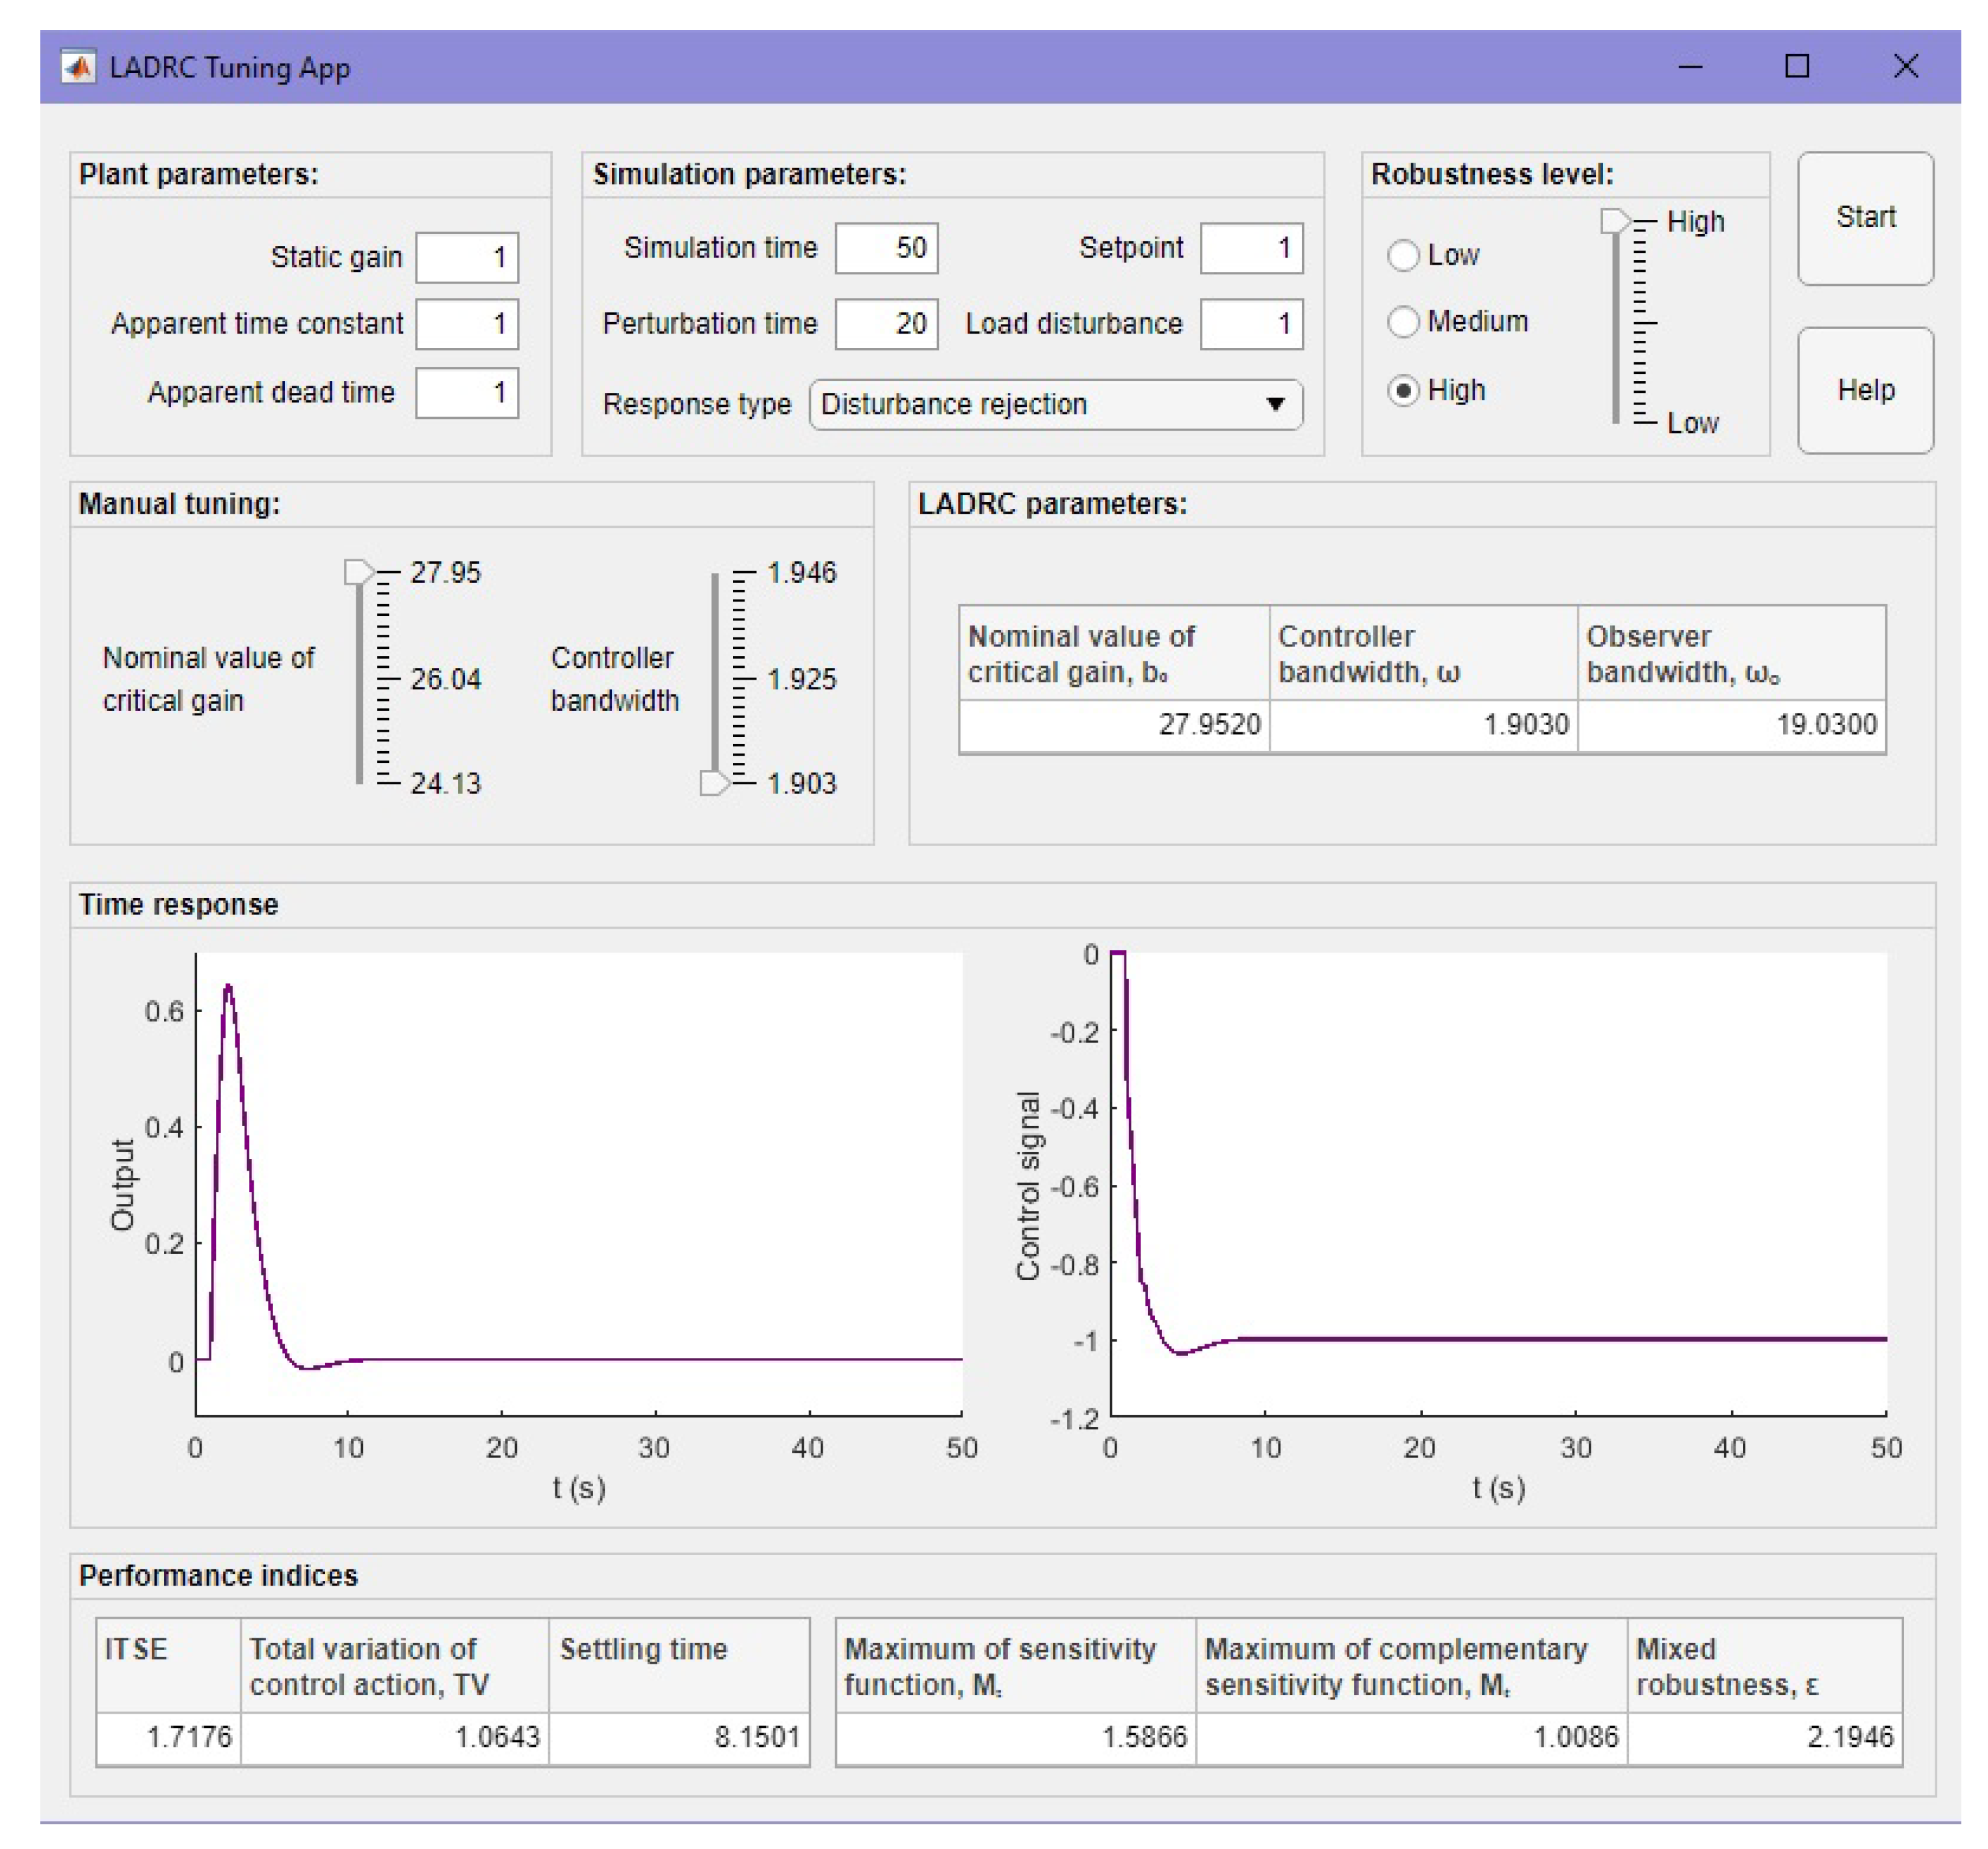1988x1849 pixels.
Task: Focus the Apparent dead time field
Action: (467, 392)
